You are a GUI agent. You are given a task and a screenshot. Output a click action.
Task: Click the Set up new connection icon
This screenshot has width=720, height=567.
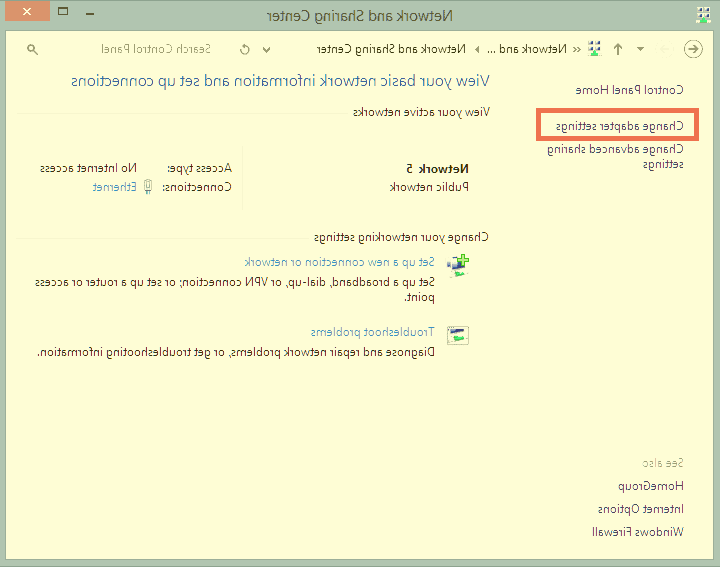point(458,265)
